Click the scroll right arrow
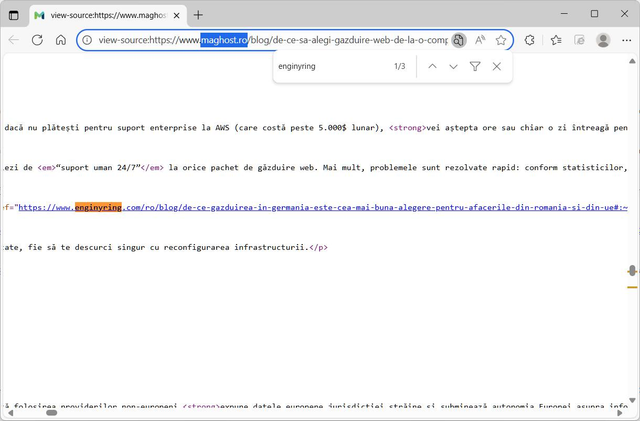The image size is (640, 421). (620, 413)
